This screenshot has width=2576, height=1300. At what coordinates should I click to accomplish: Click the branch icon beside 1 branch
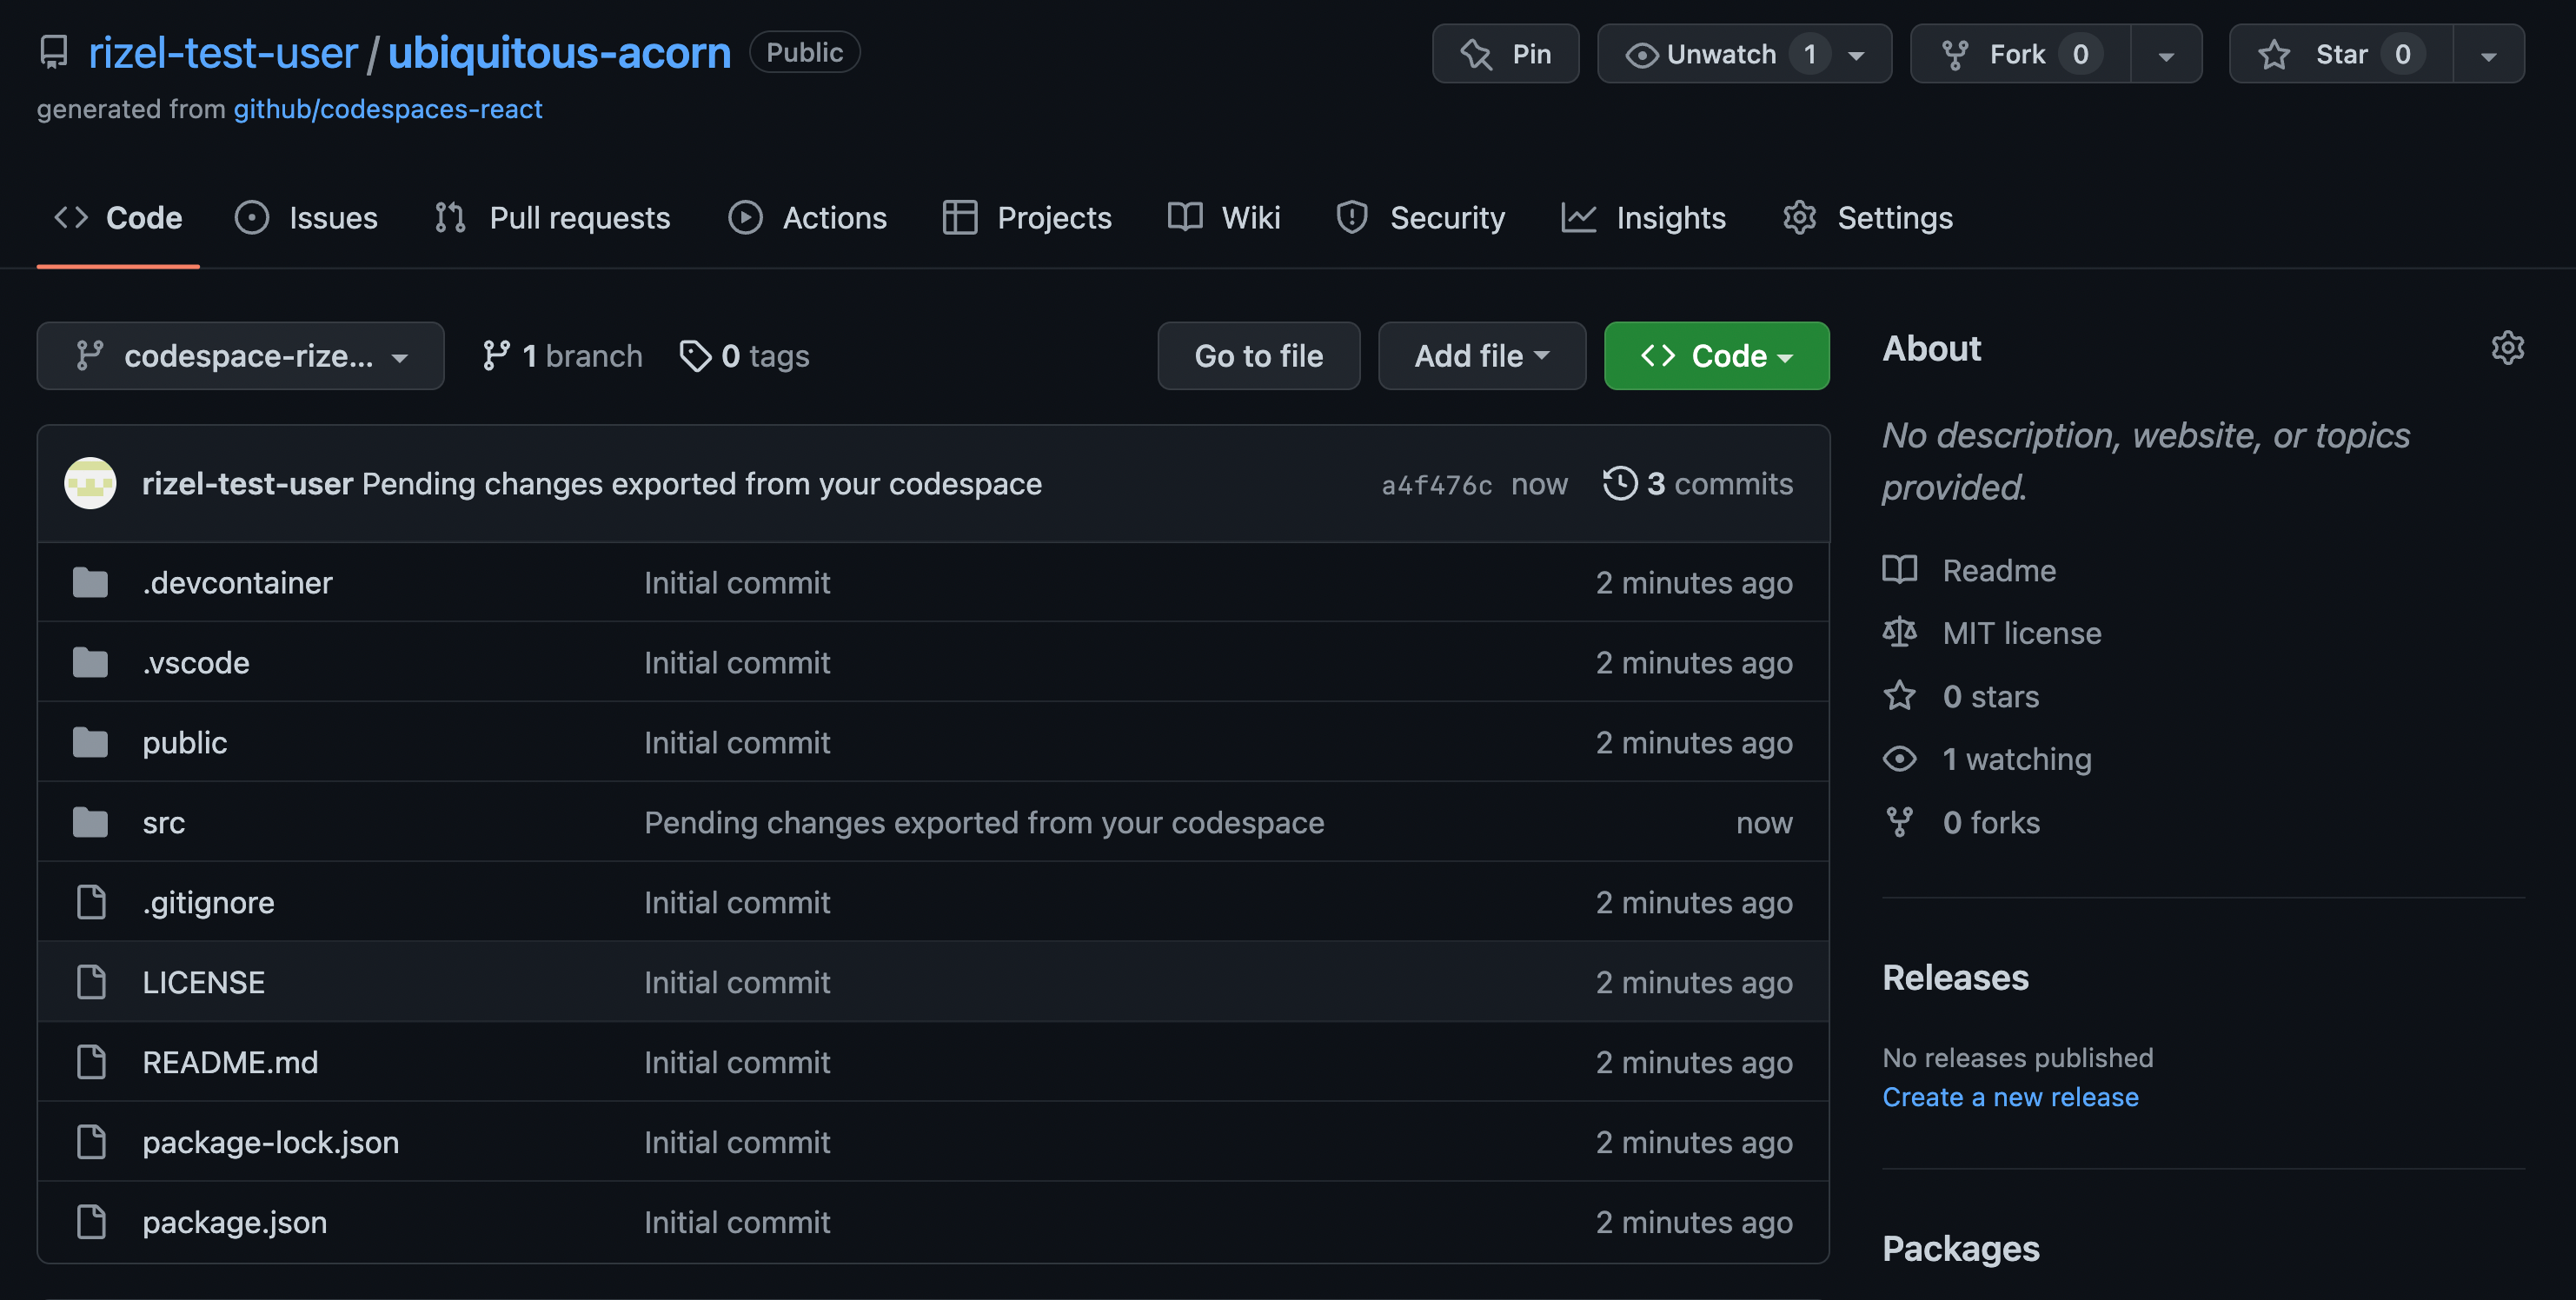click(x=496, y=356)
